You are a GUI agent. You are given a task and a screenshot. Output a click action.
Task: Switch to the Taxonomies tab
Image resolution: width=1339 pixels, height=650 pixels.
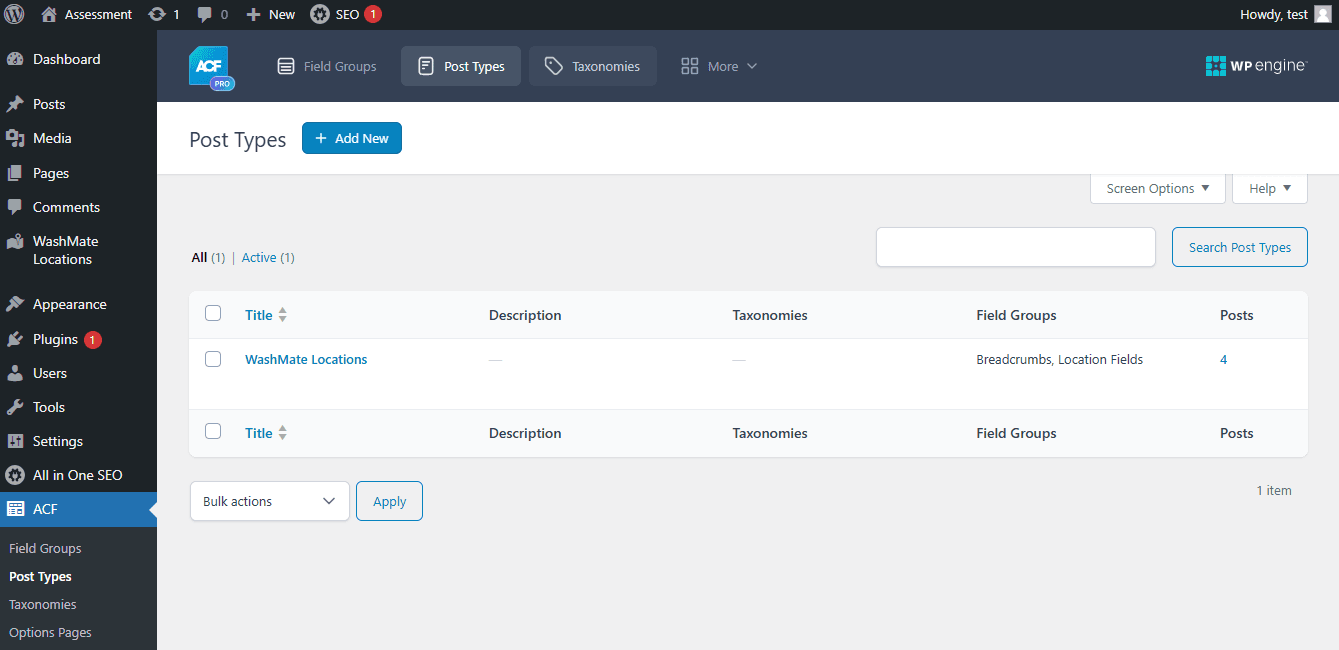592,67
